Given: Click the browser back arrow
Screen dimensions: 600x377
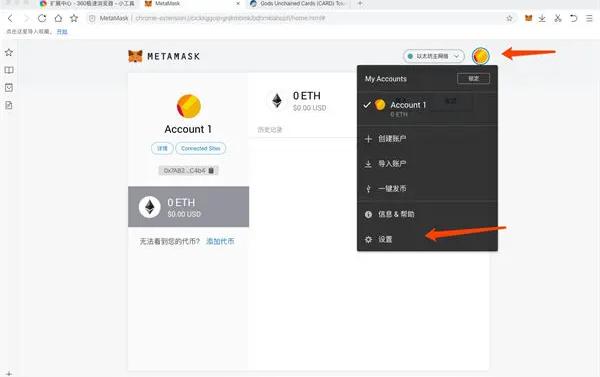Looking at the screenshot, I should [10, 18].
